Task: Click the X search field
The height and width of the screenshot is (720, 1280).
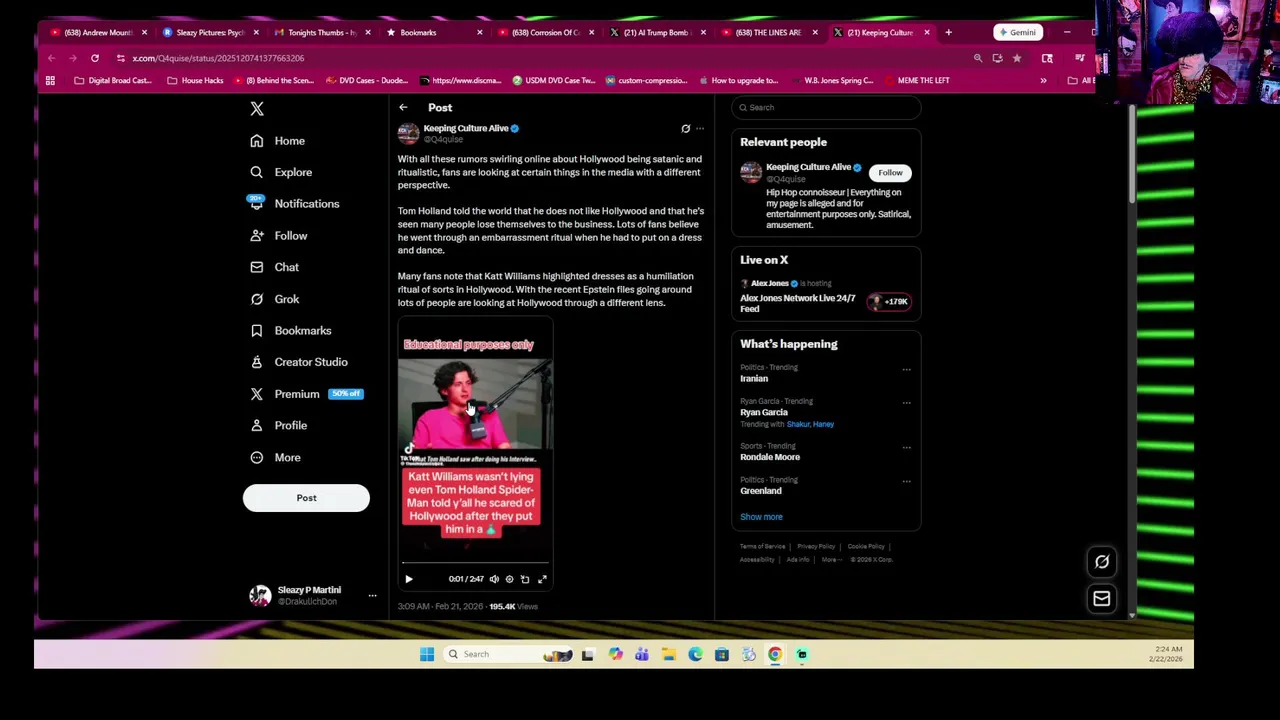Action: pos(826,107)
